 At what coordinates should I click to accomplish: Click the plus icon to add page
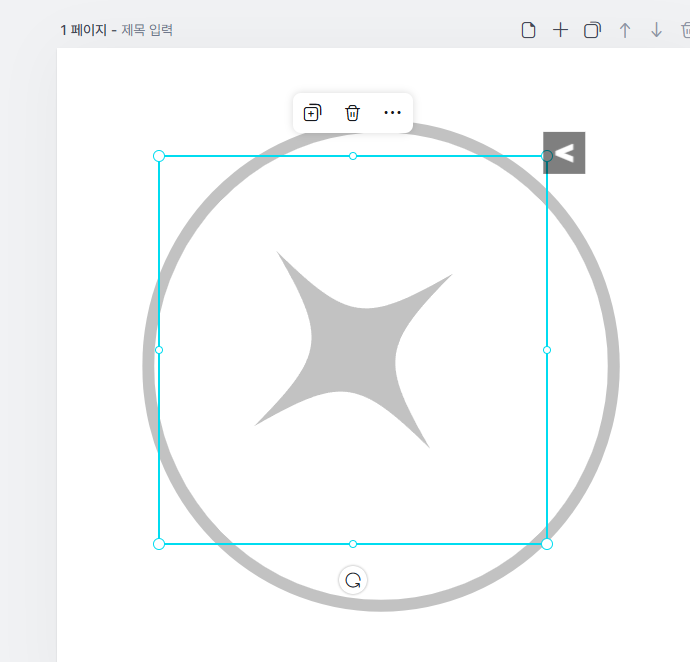(x=560, y=30)
